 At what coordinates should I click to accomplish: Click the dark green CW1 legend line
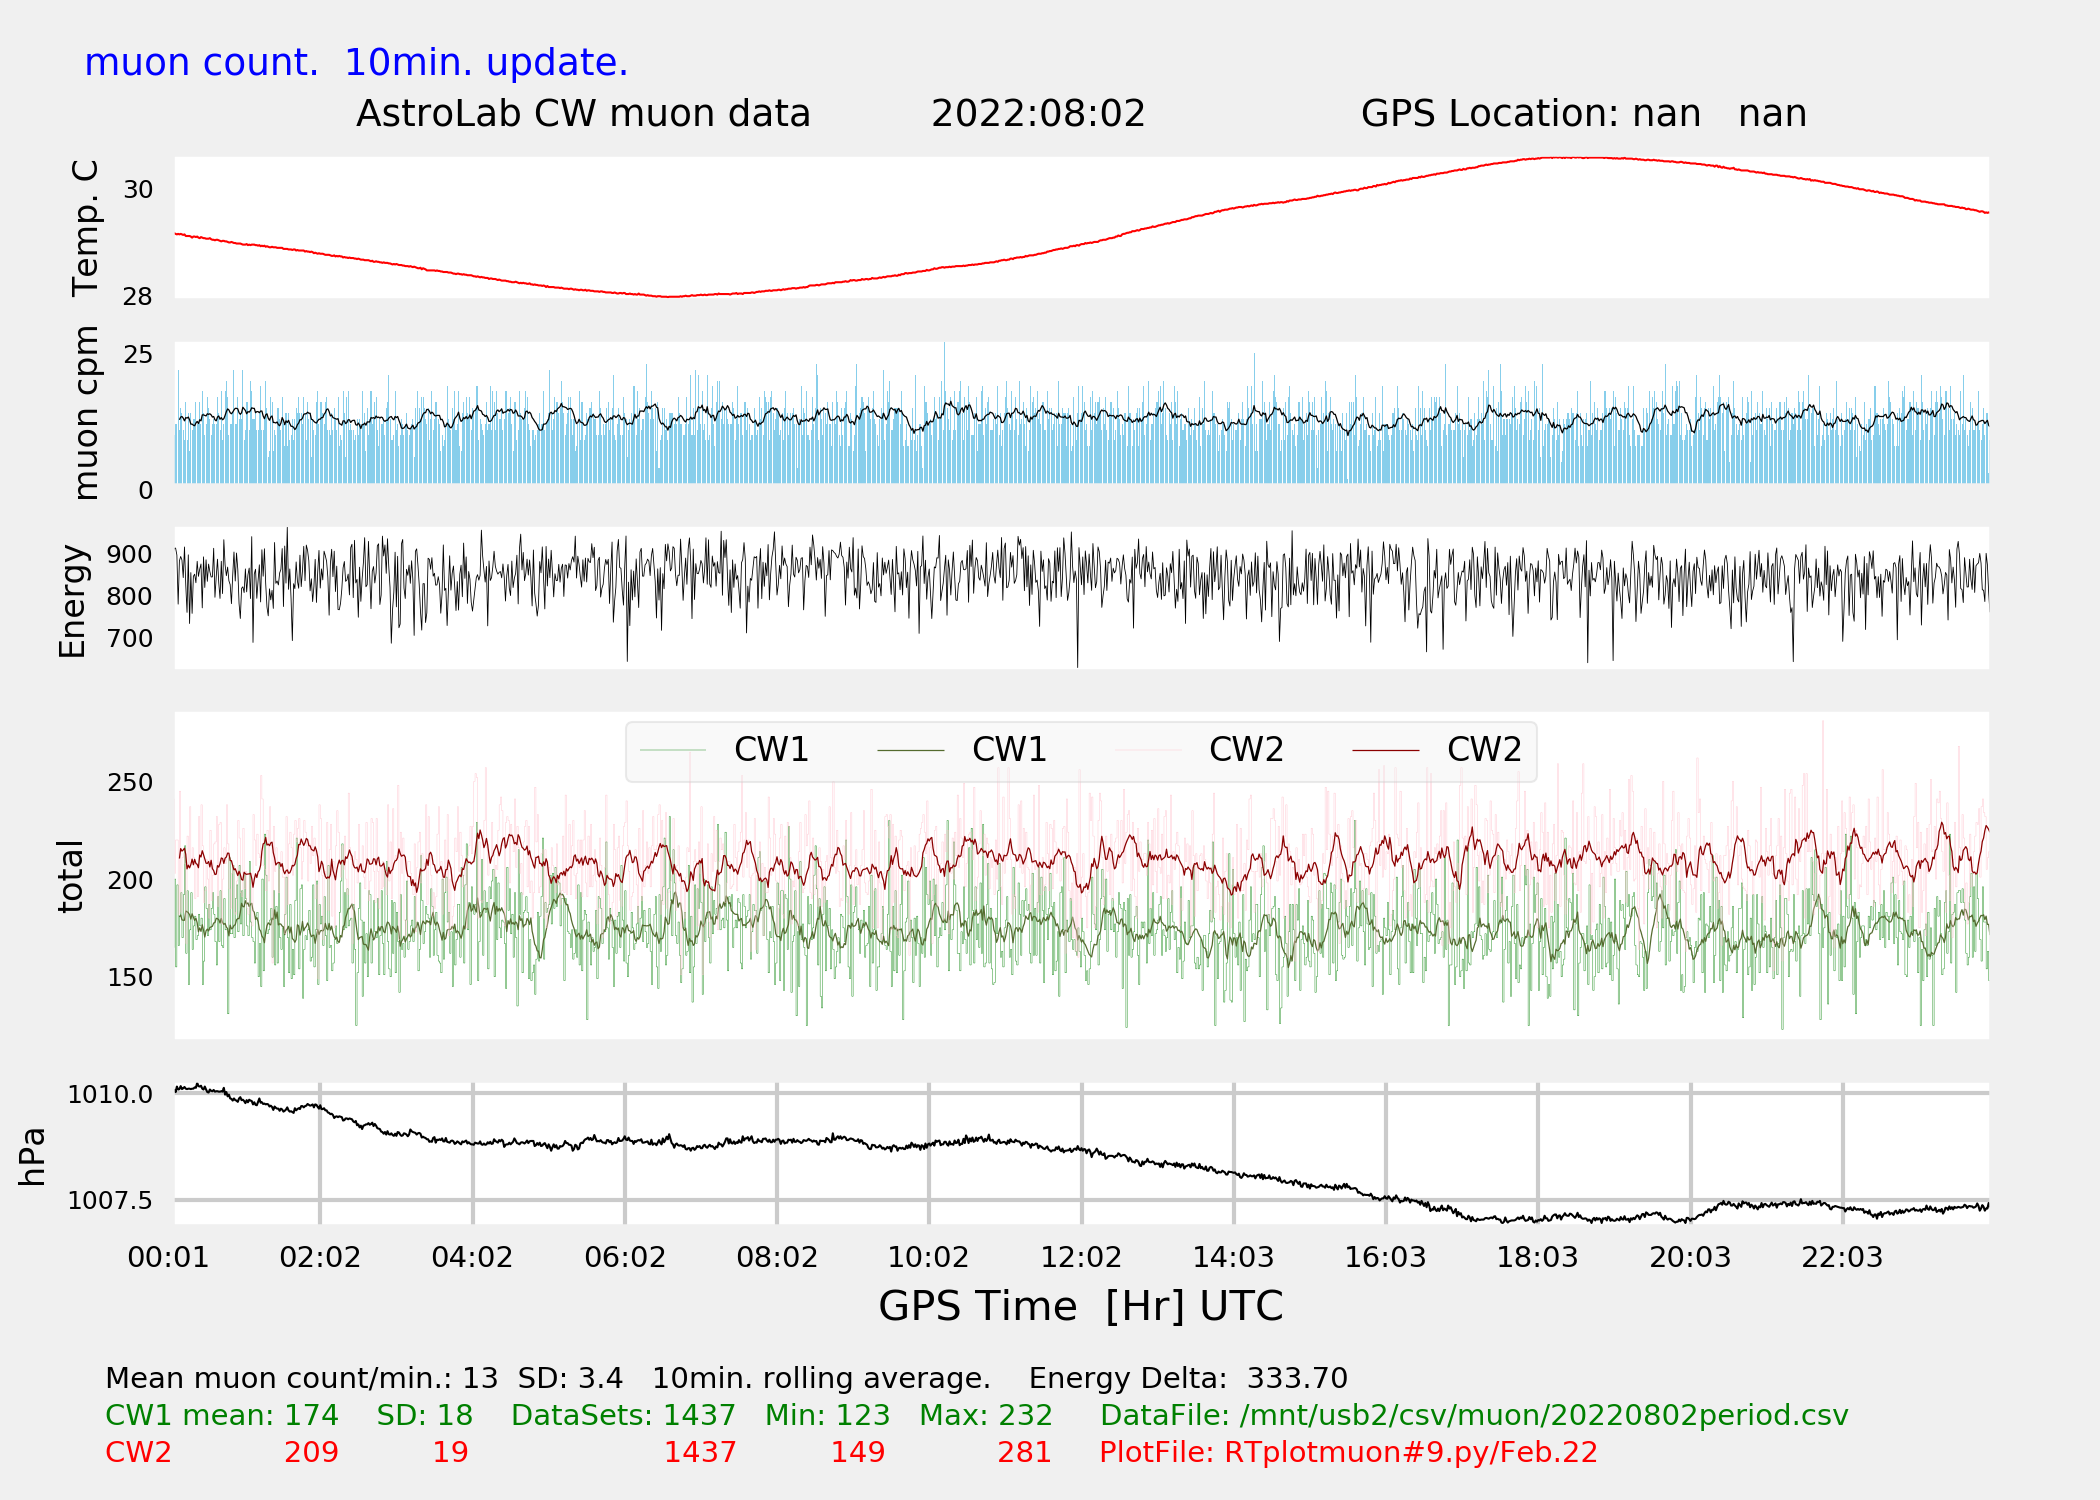[x=910, y=750]
